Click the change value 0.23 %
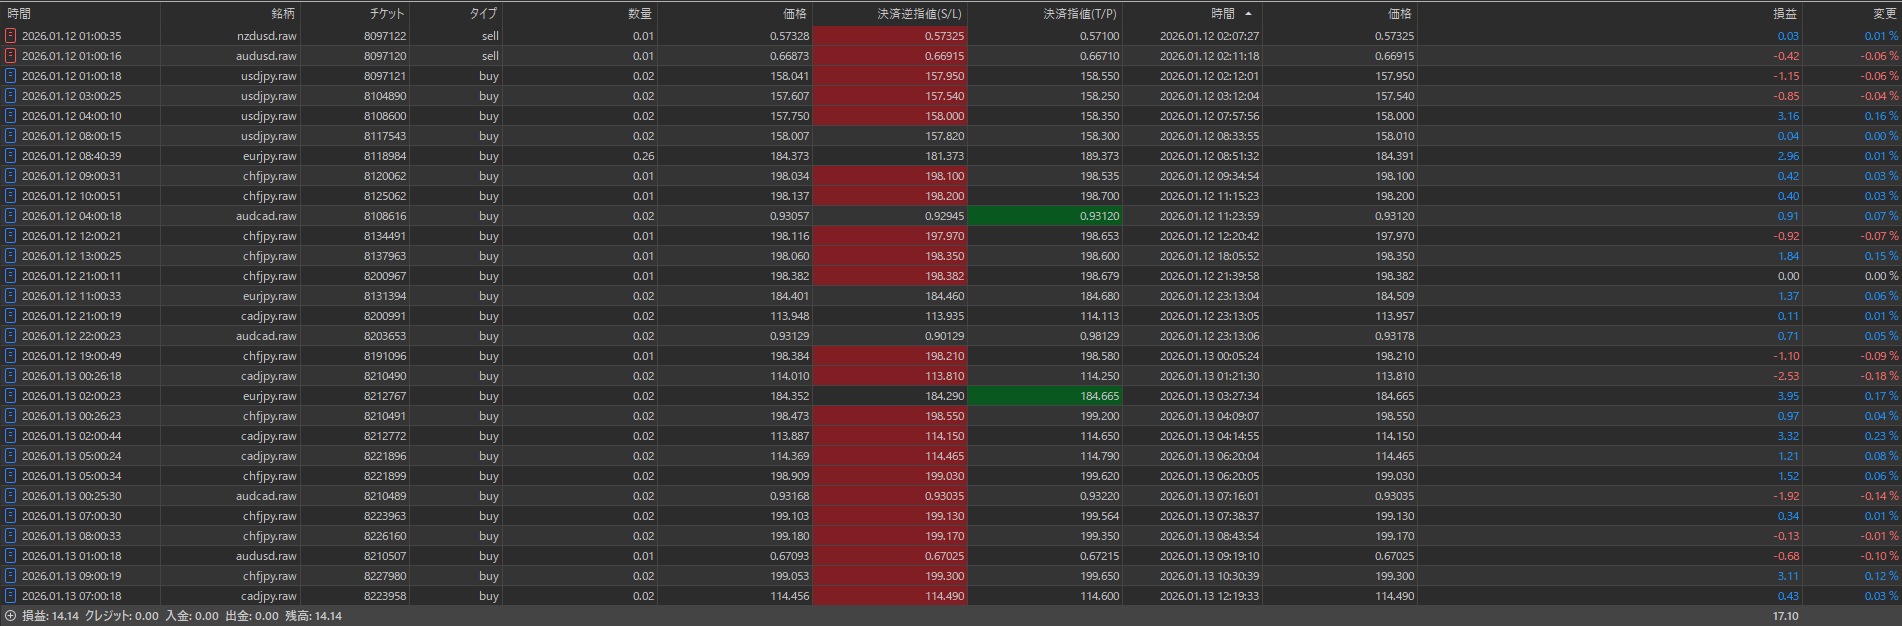Viewport: 1902px width, 626px height. (1881, 436)
